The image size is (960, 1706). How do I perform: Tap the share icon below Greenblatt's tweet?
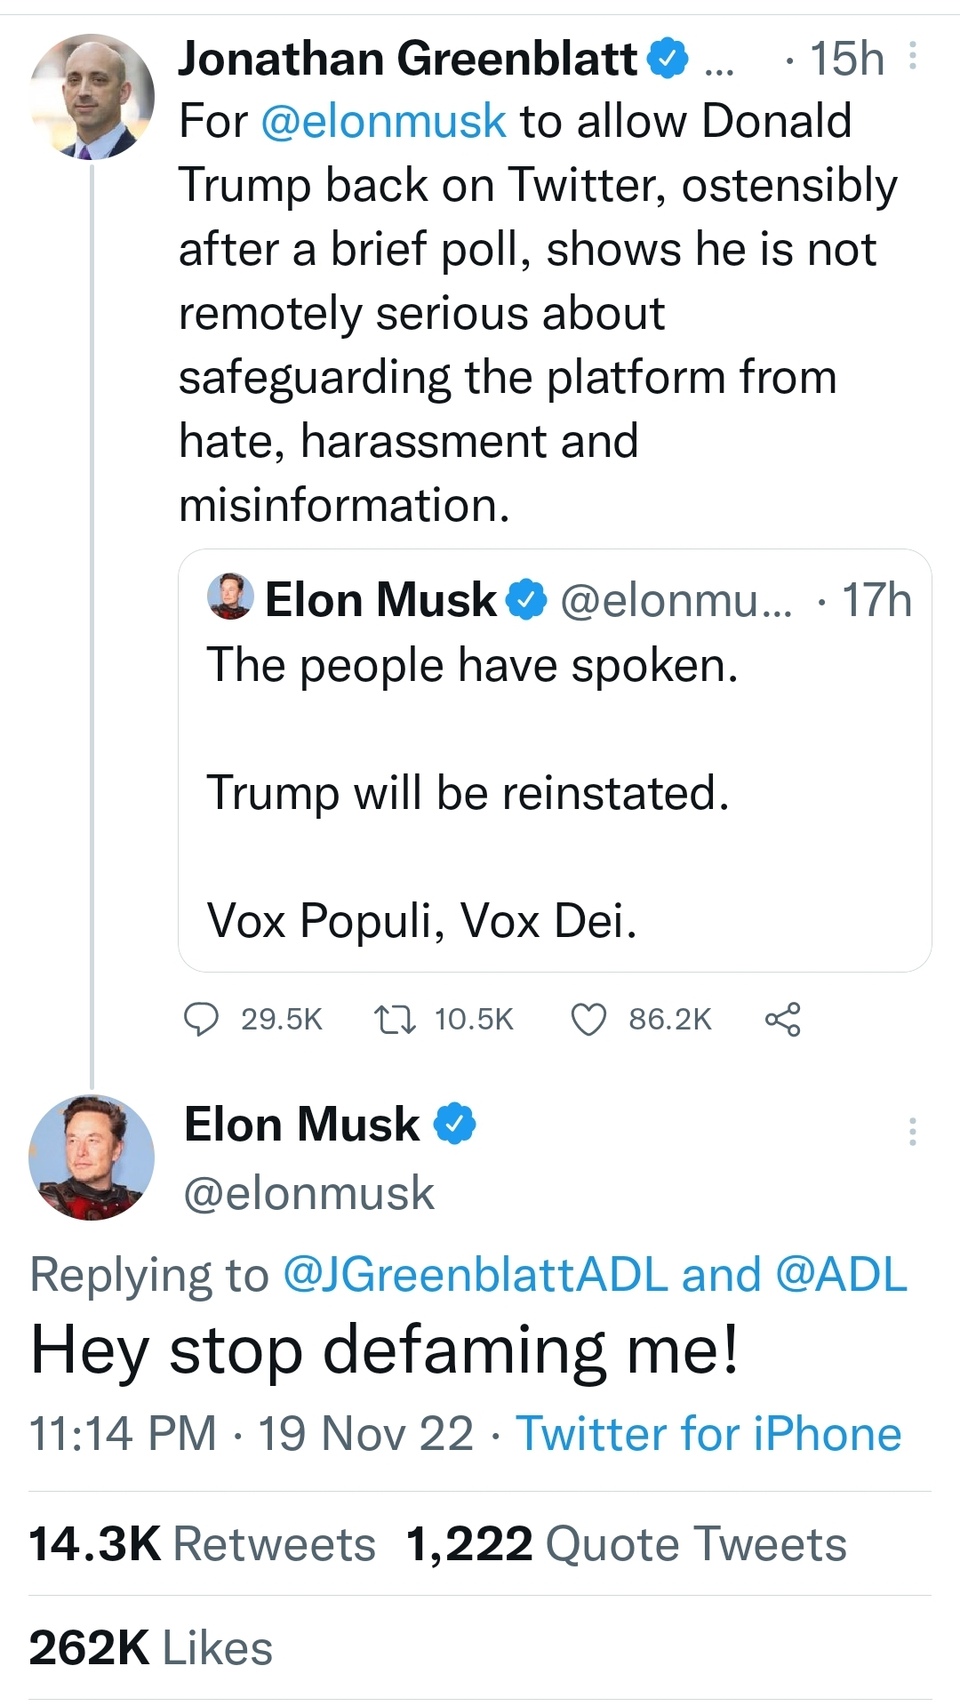tap(782, 1019)
